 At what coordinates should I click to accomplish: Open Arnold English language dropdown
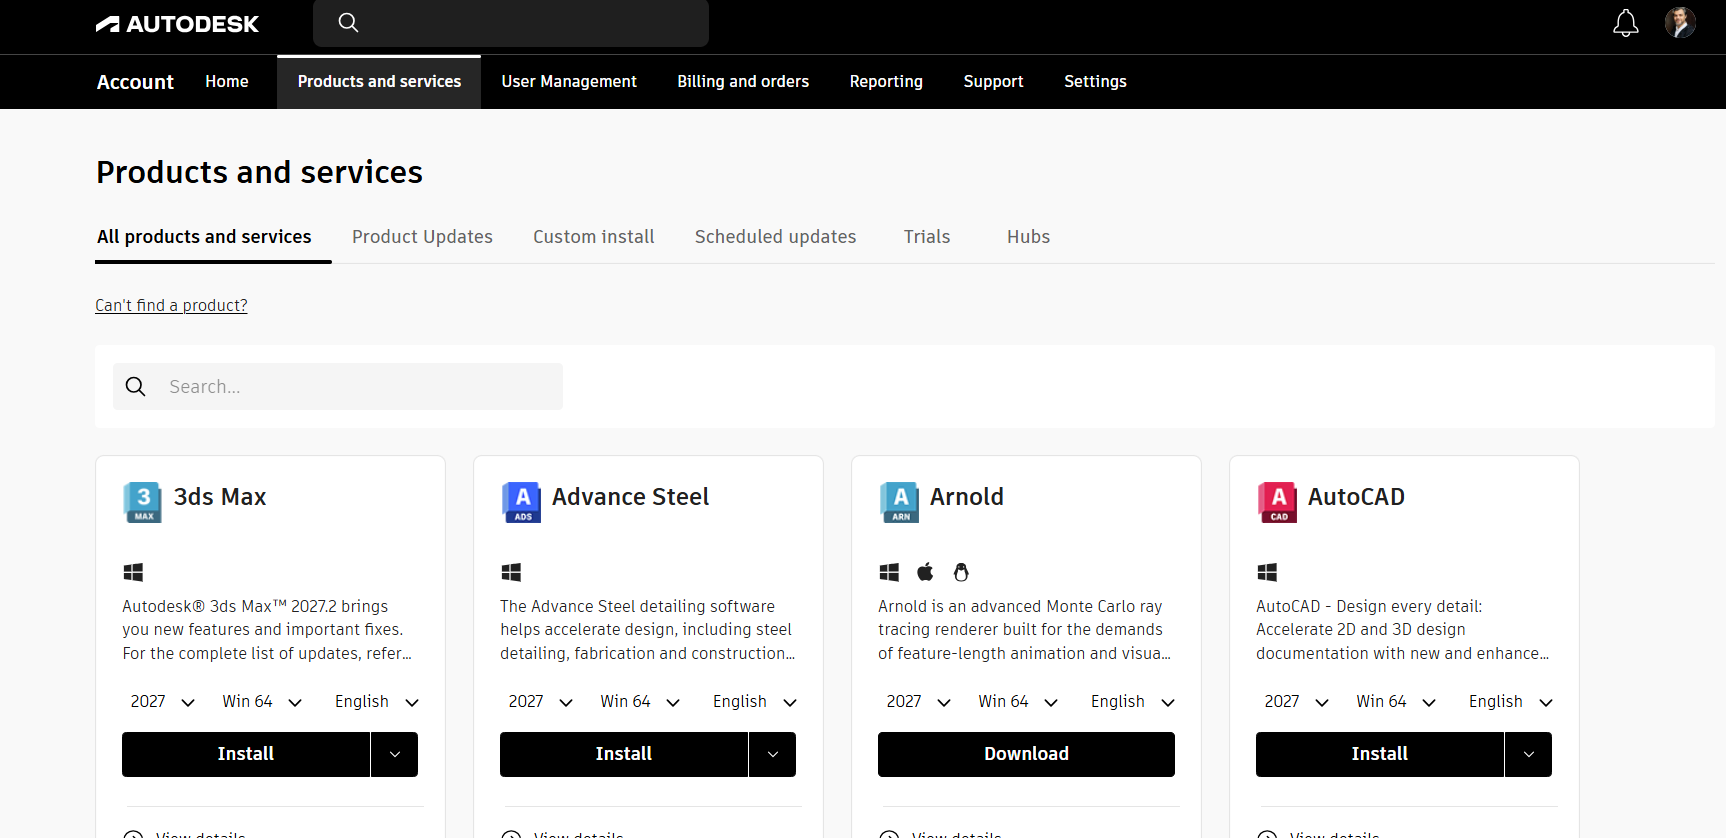(x=1132, y=702)
